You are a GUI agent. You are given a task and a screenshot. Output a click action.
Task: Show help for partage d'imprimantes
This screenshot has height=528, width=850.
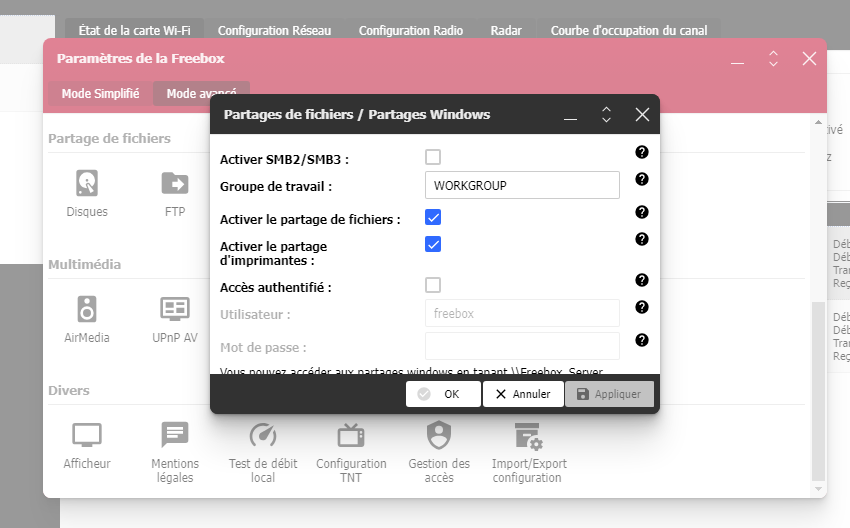click(642, 239)
